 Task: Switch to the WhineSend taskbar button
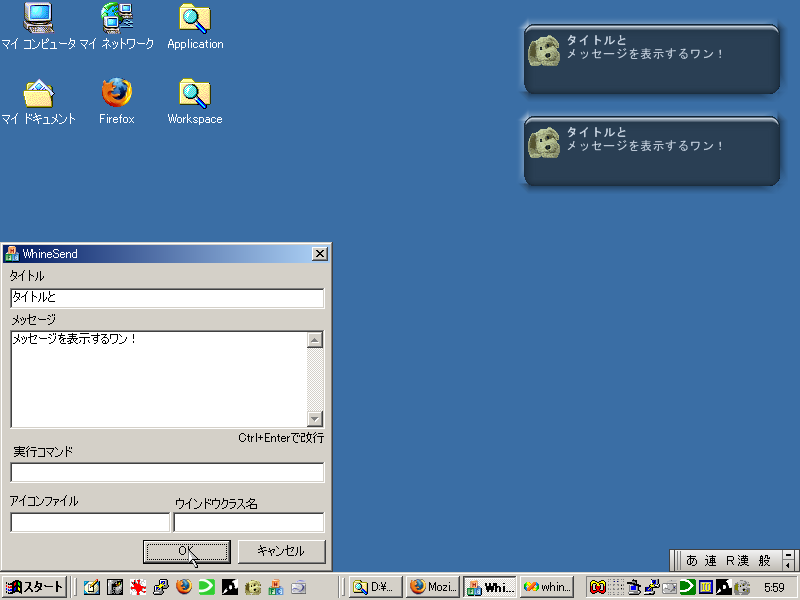[490, 587]
